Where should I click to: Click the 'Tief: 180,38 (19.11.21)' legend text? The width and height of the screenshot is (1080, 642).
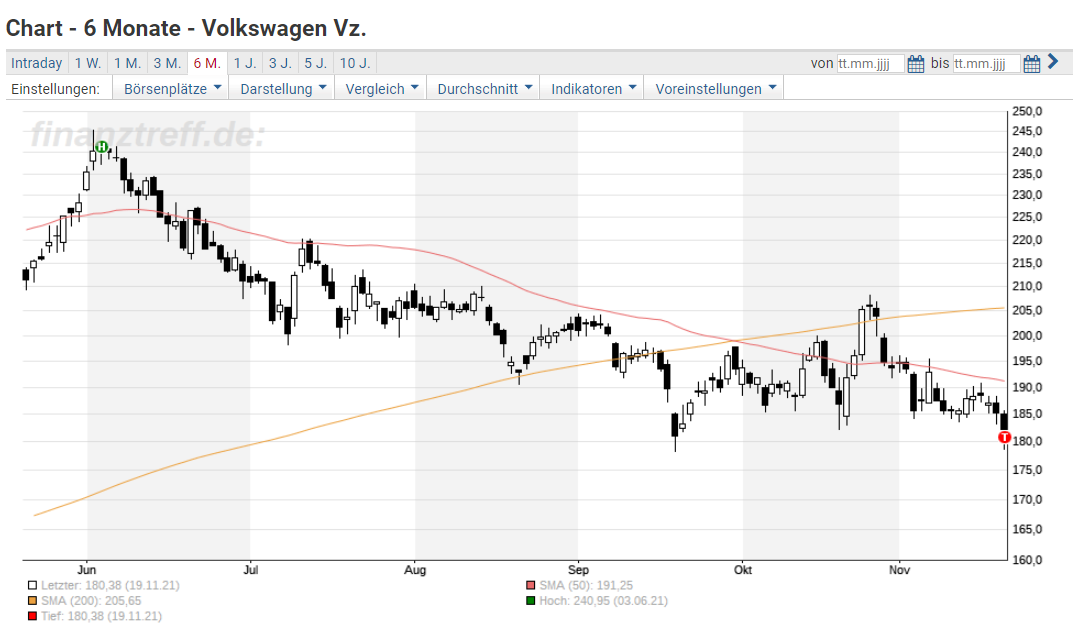101,616
